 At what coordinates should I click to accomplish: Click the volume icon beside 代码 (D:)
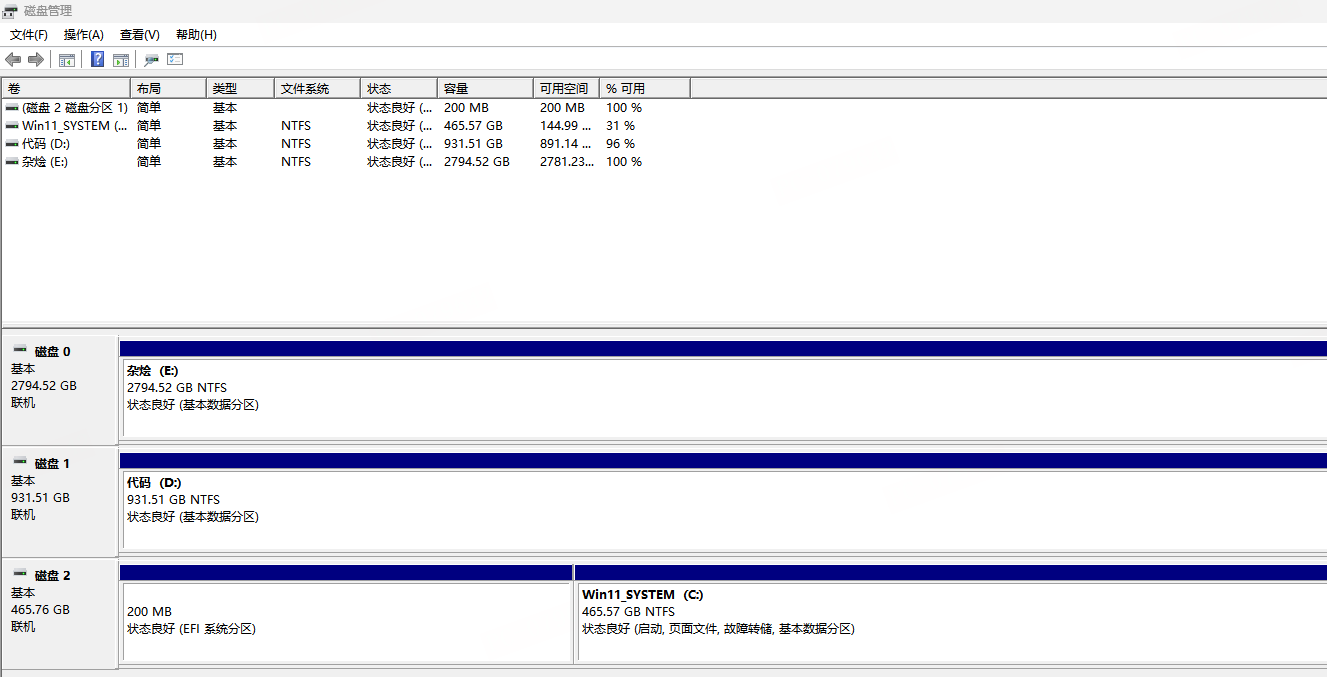coord(12,143)
